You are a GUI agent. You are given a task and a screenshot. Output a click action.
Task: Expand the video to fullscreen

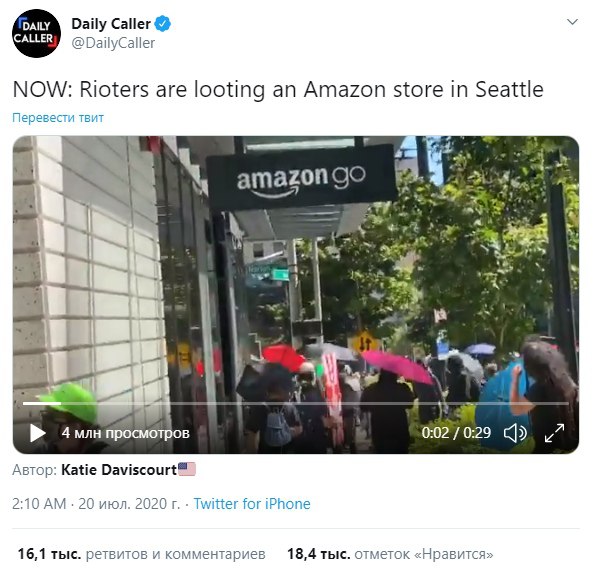pyautogui.click(x=554, y=433)
